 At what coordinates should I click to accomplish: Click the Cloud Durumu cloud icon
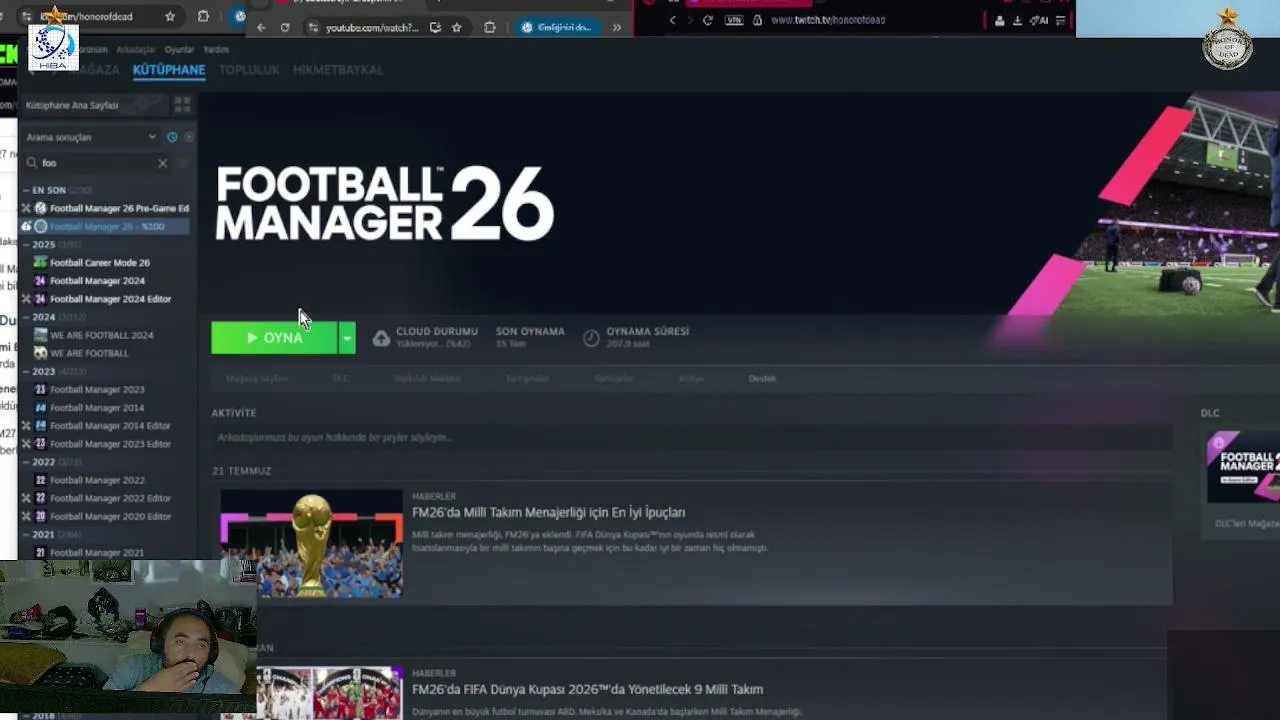pyautogui.click(x=381, y=339)
